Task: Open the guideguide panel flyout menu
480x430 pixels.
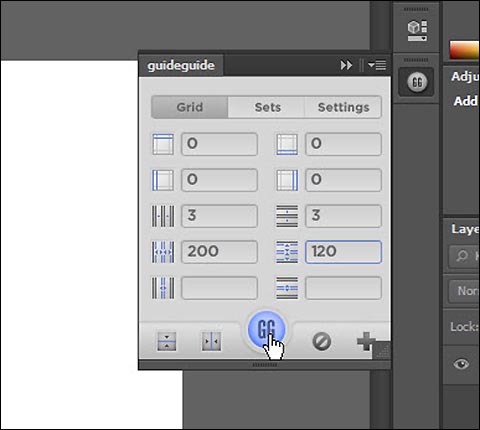Action: click(377, 65)
